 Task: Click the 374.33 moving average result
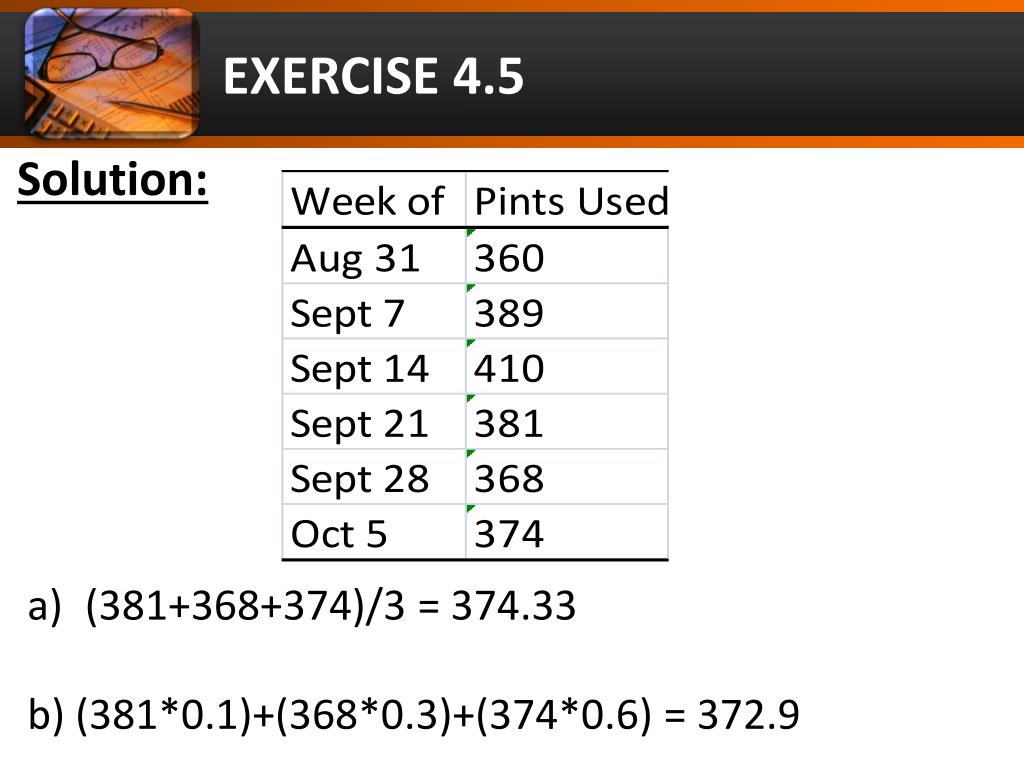[513, 605]
